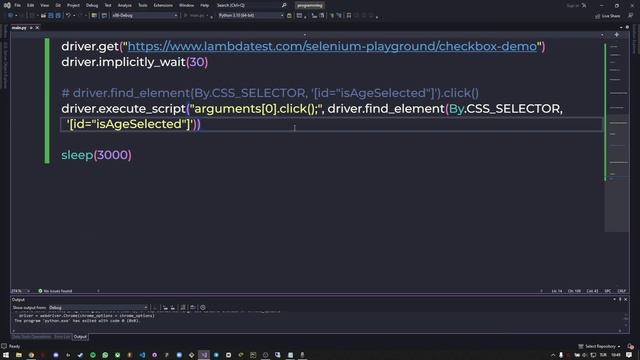Viewport: 640px width, 360px height.
Task: Click the Visual Studio taskbar icon
Action: pos(204,355)
